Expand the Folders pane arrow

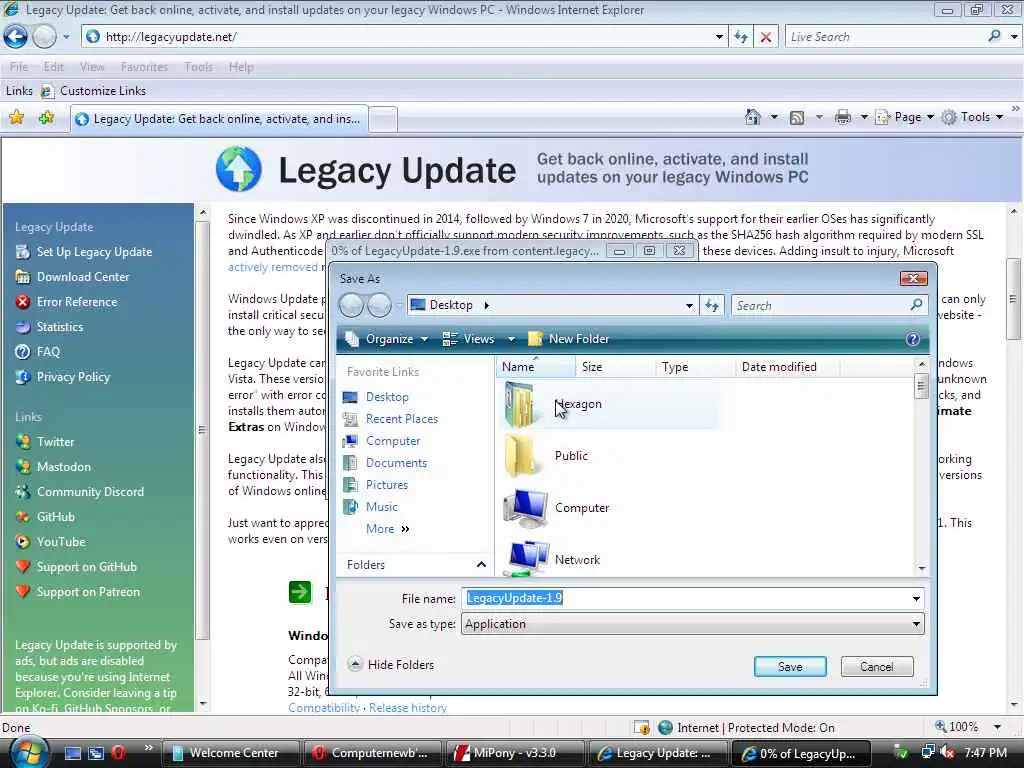pos(481,565)
